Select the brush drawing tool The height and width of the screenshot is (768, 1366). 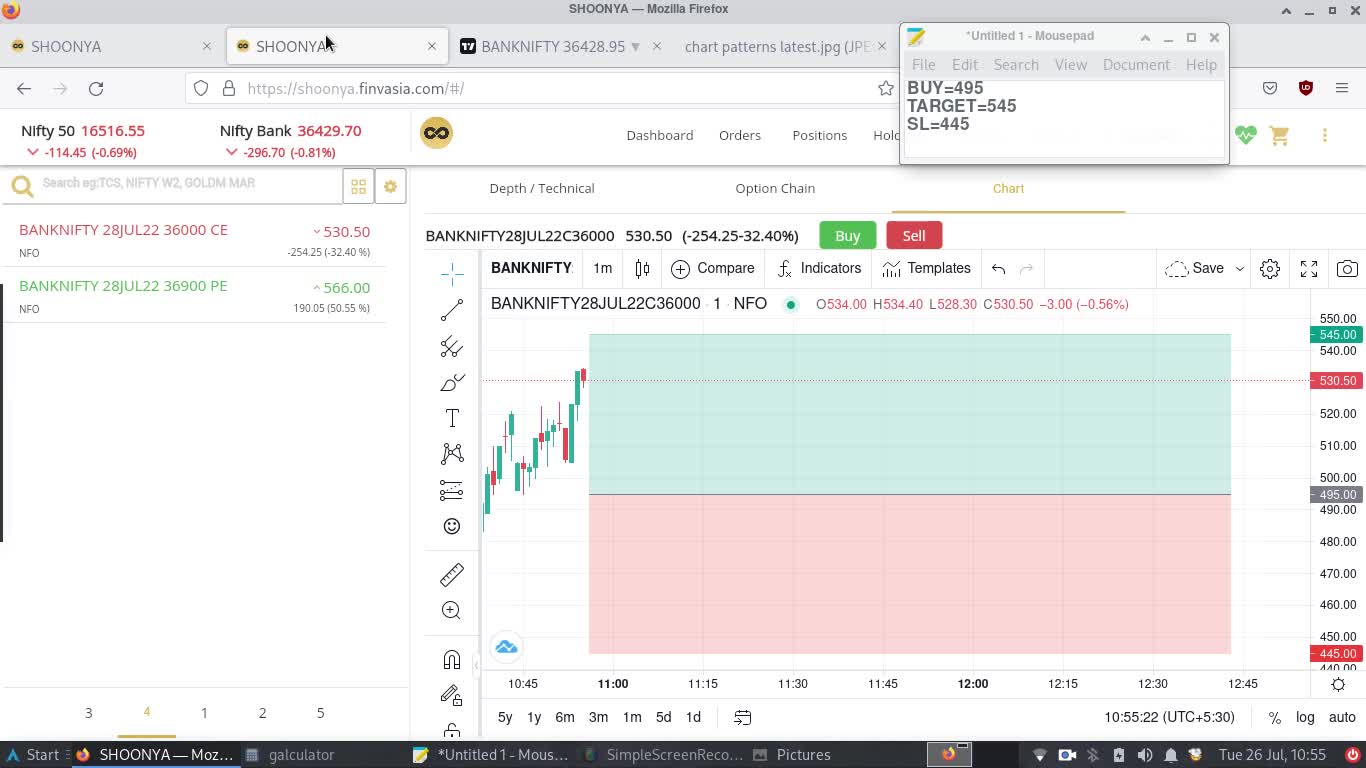point(452,383)
